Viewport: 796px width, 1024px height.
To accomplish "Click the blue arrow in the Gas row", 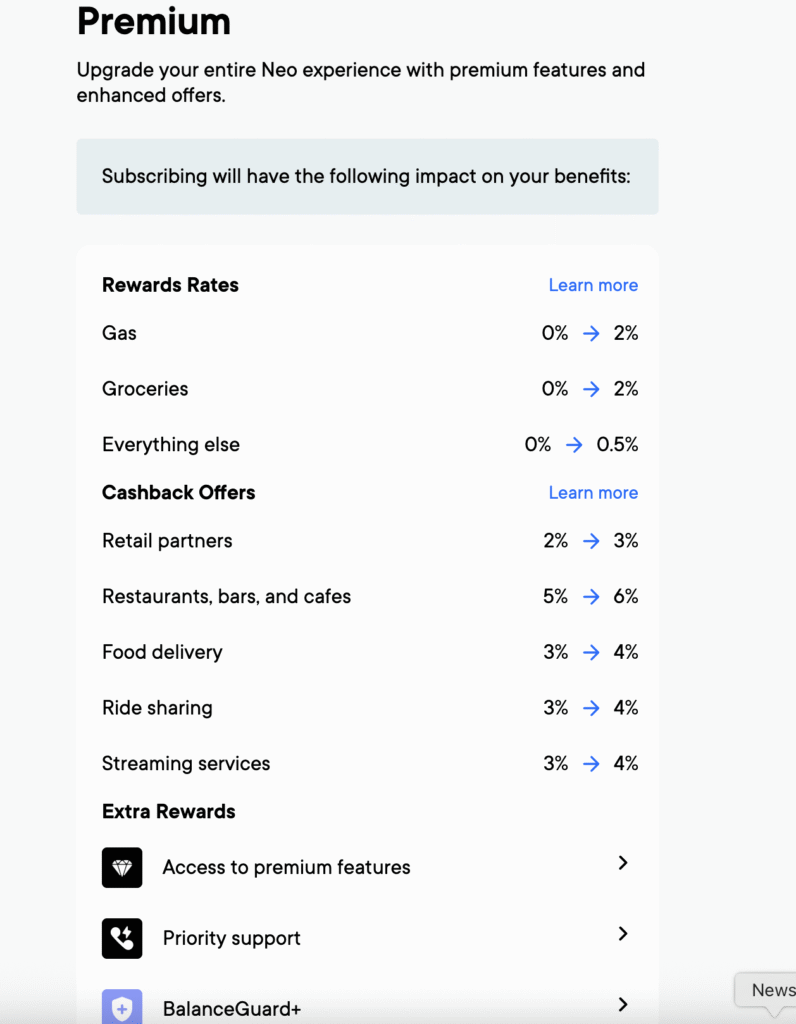I will [591, 333].
